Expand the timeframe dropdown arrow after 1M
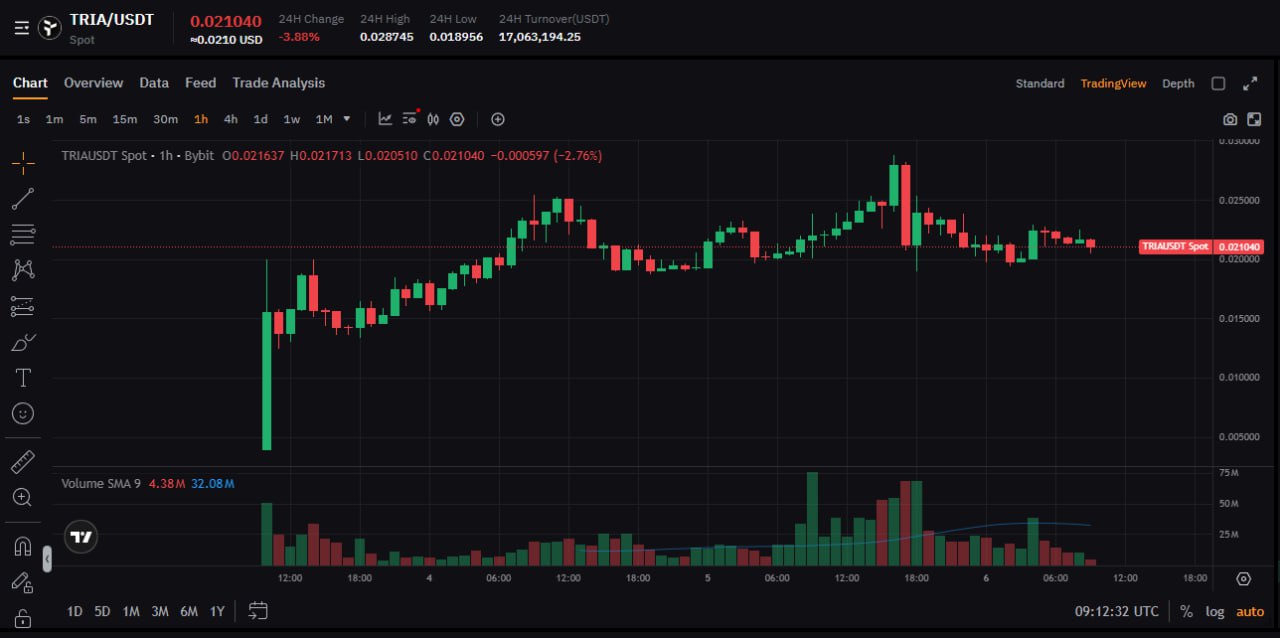The width and height of the screenshot is (1280, 638). (347, 119)
